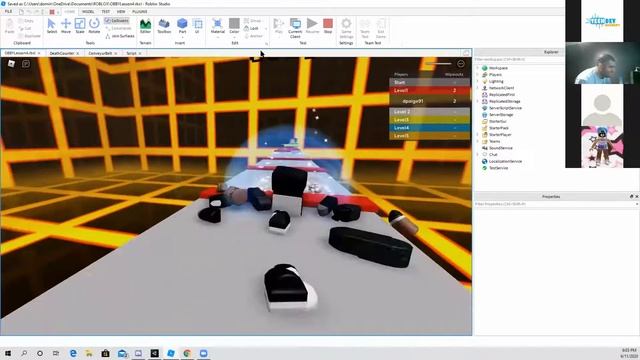
Task: Click Level1 team row in leaderboard
Action: click(x=429, y=90)
